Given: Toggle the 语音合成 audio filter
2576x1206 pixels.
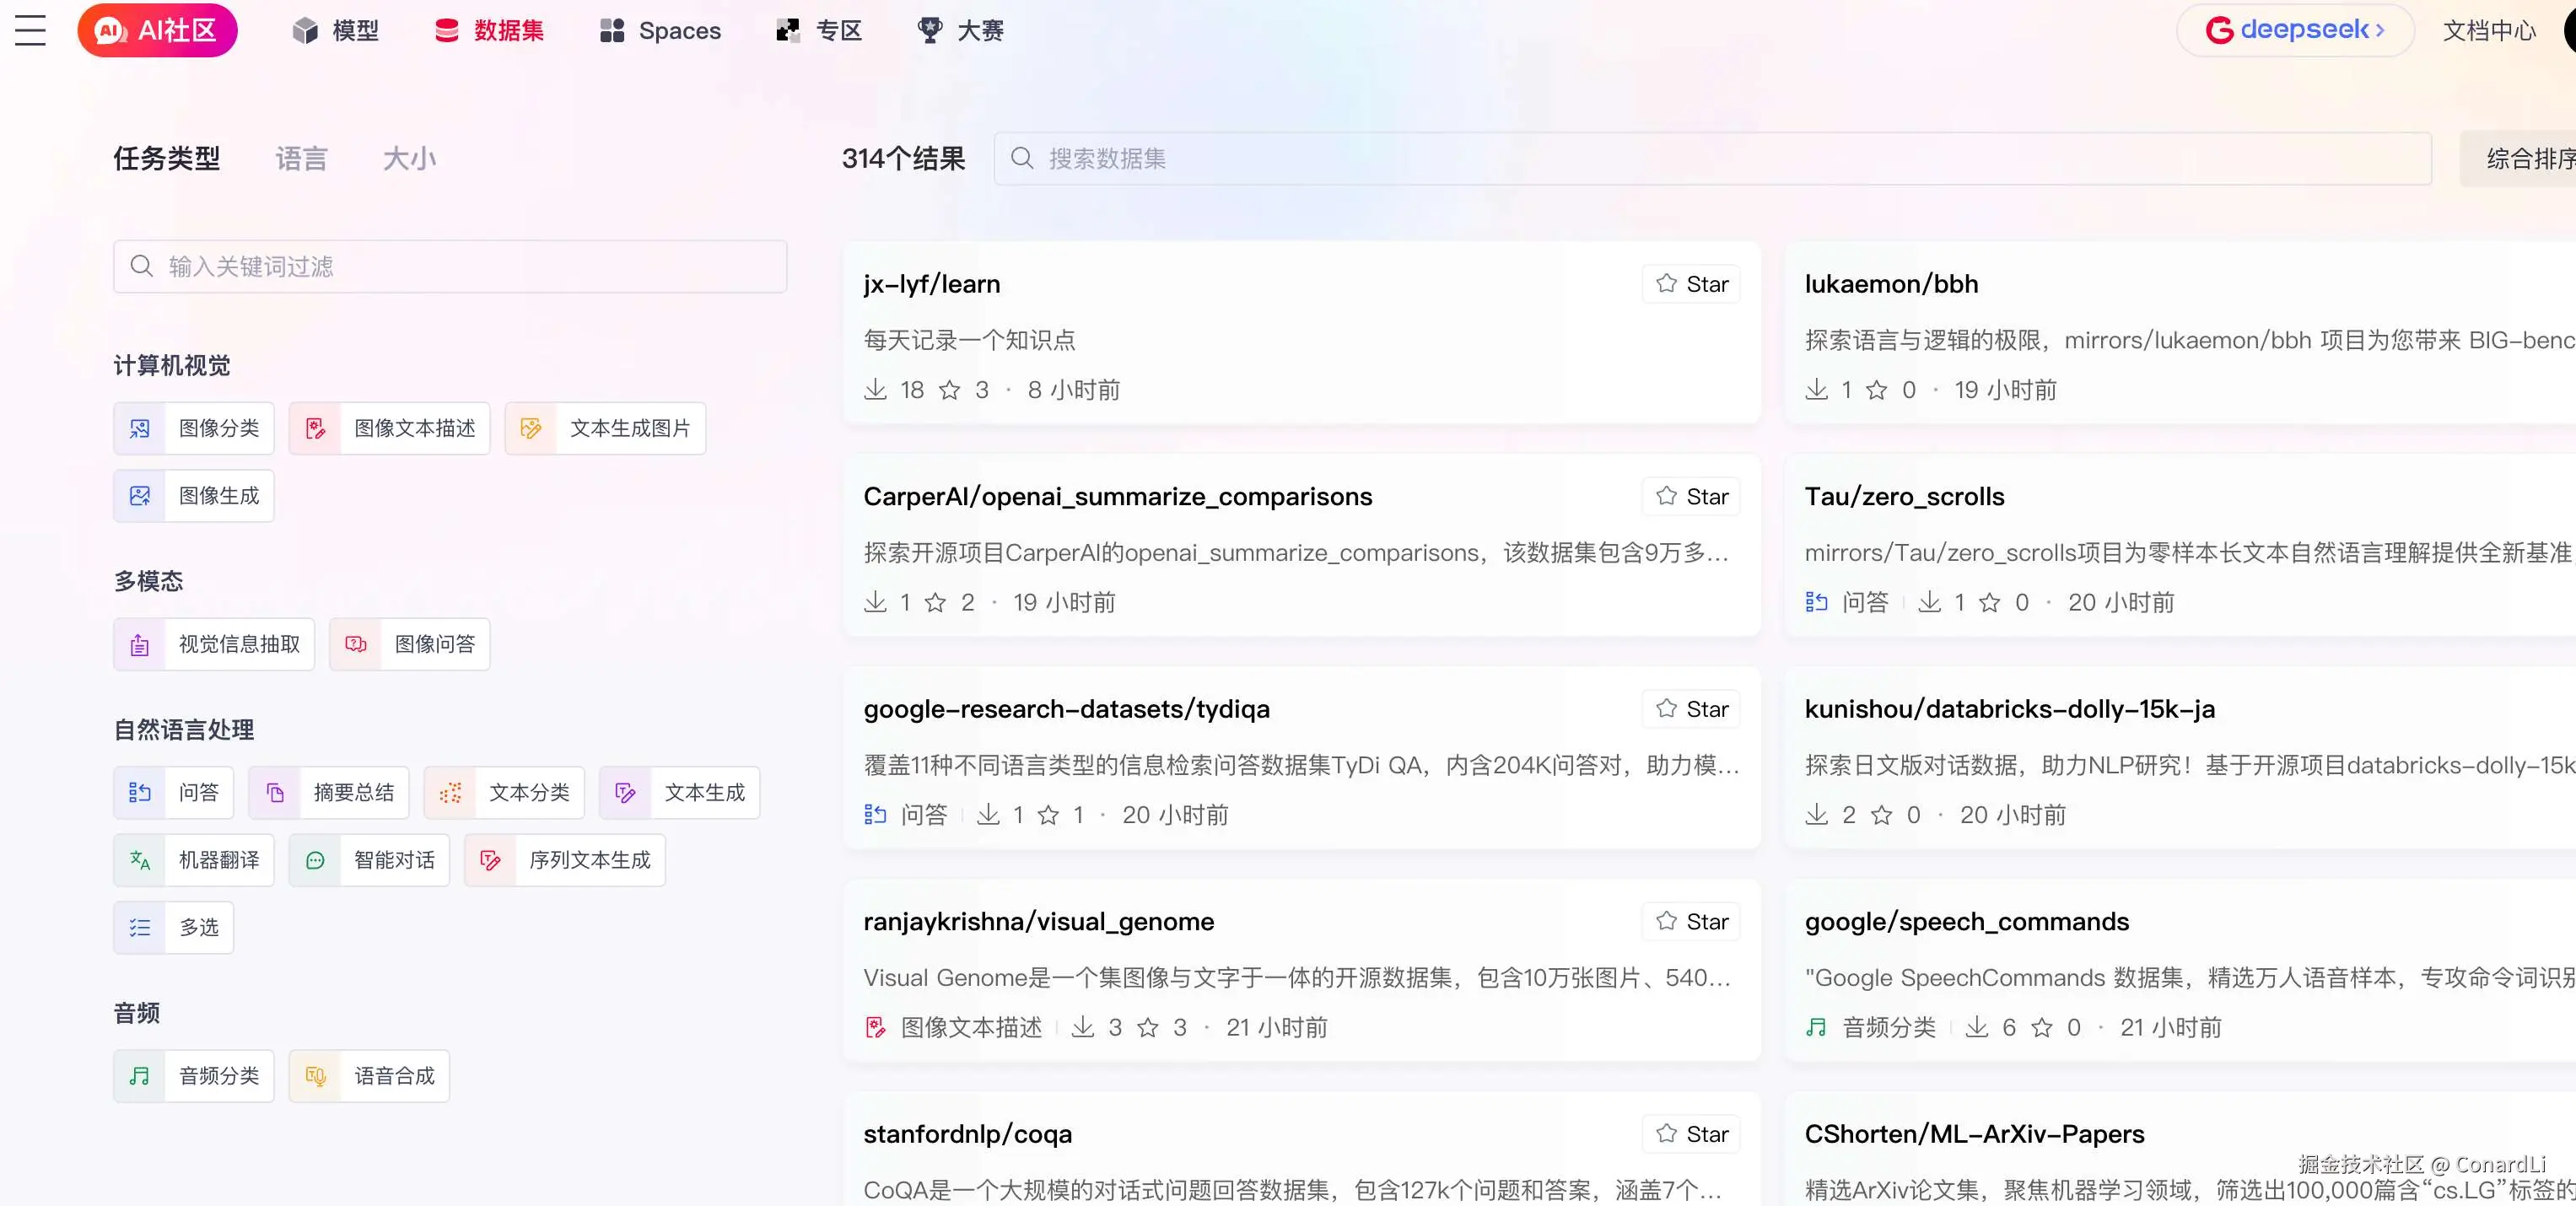Looking at the screenshot, I should 368,1076.
